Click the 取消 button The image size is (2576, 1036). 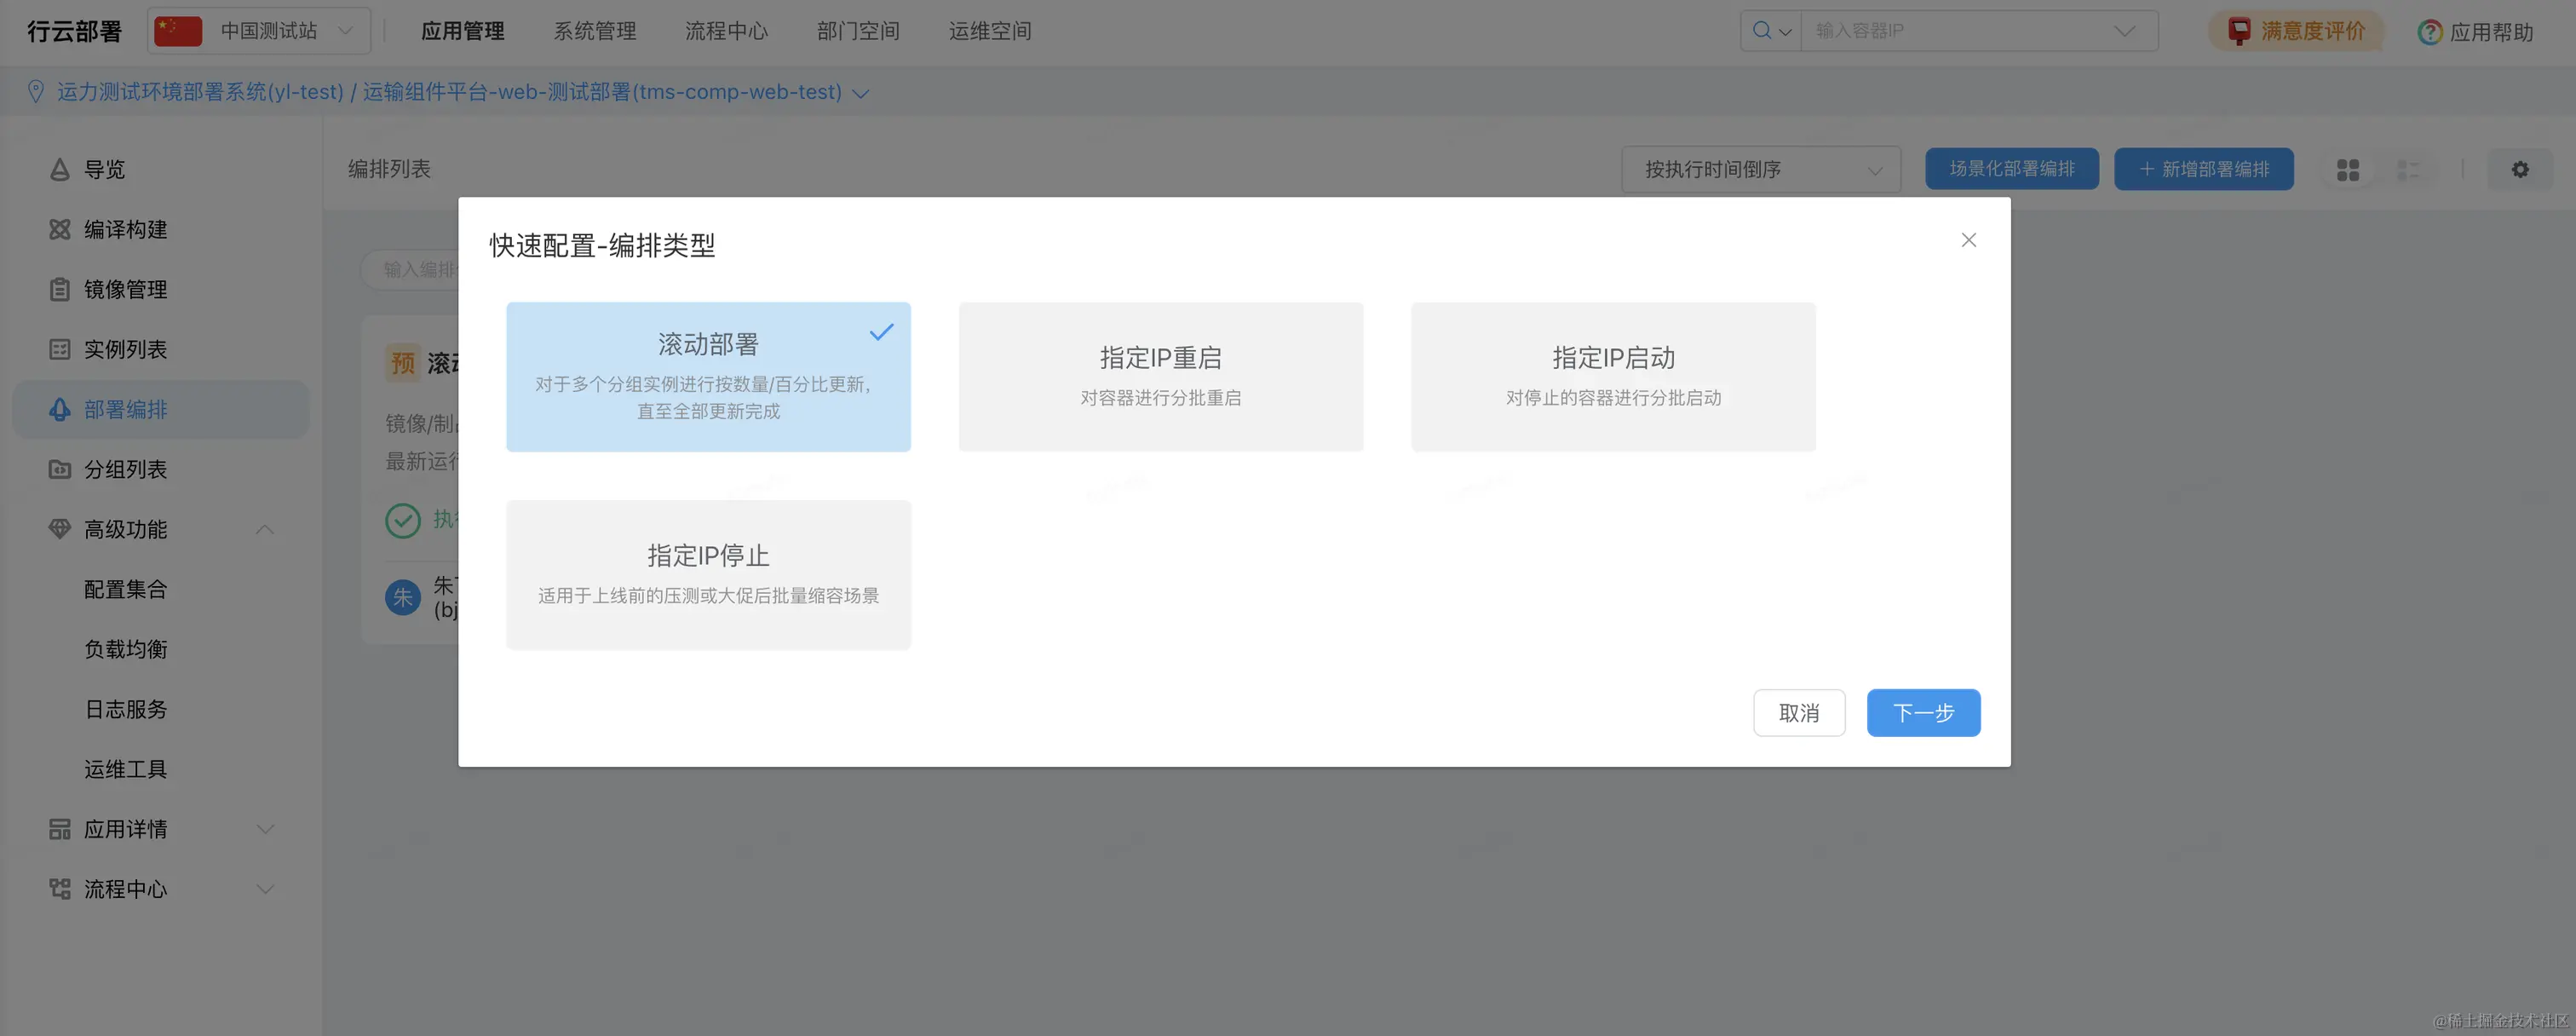pyautogui.click(x=1798, y=713)
